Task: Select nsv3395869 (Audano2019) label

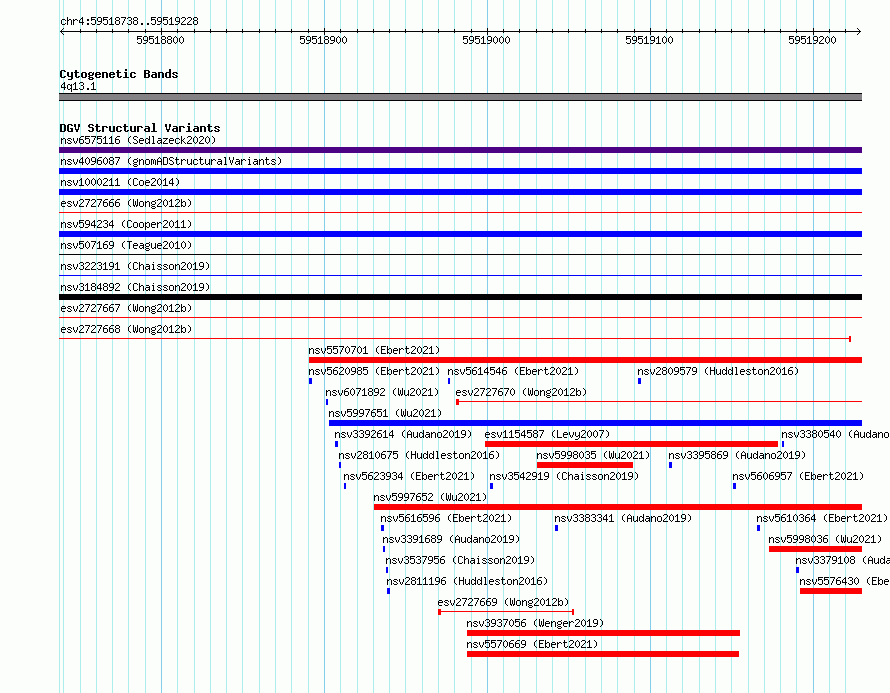Action: click(737, 455)
